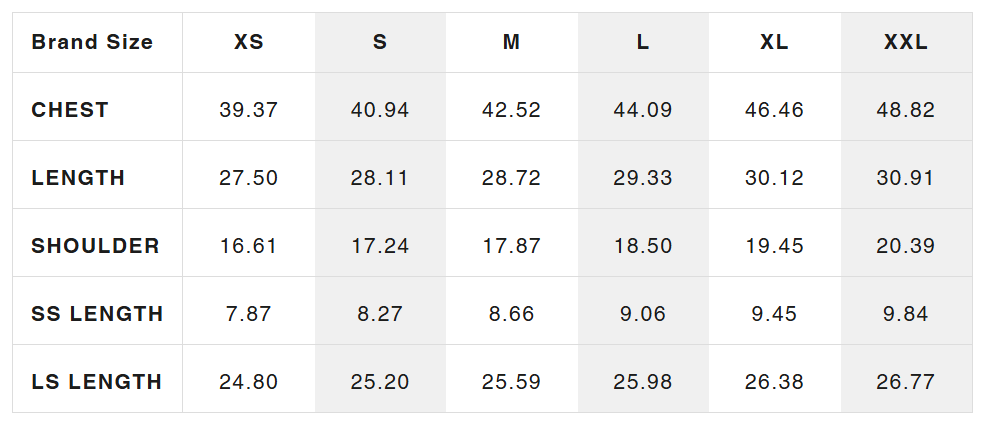The width and height of the screenshot is (984, 423).
Task: Click the SHOULDER row label
Action: click(95, 245)
